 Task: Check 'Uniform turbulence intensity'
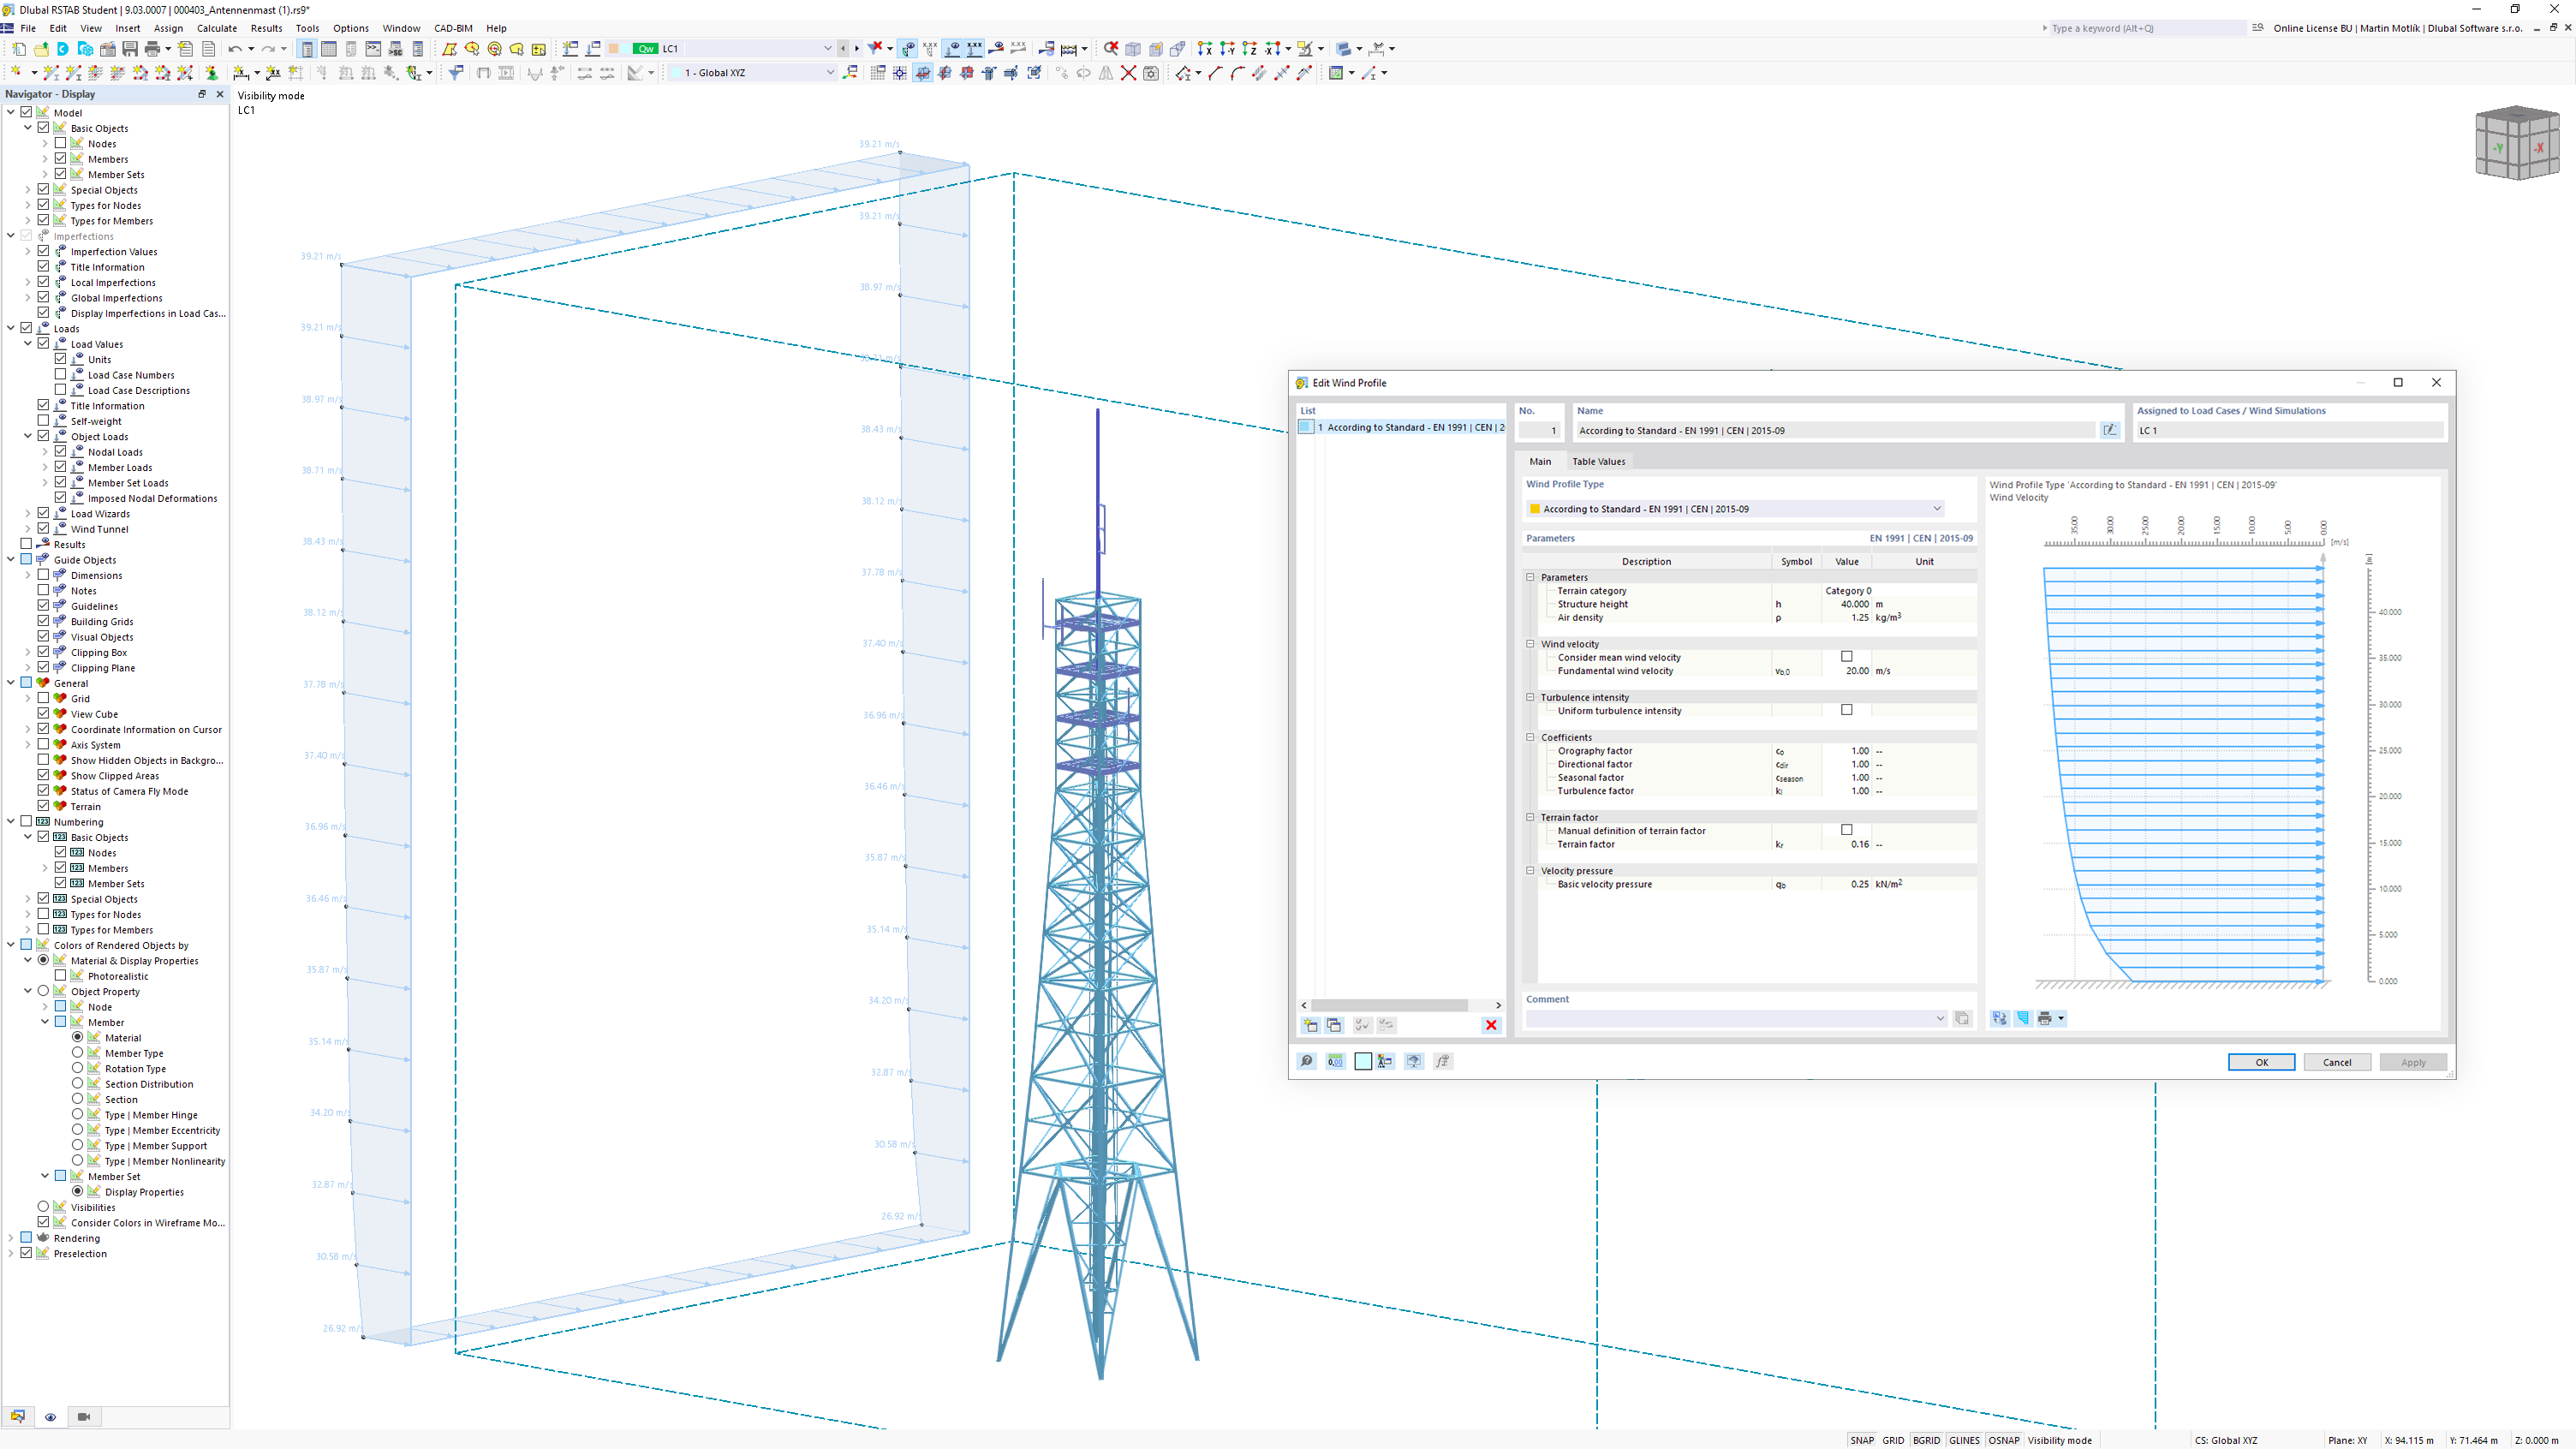click(x=1846, y=710)
